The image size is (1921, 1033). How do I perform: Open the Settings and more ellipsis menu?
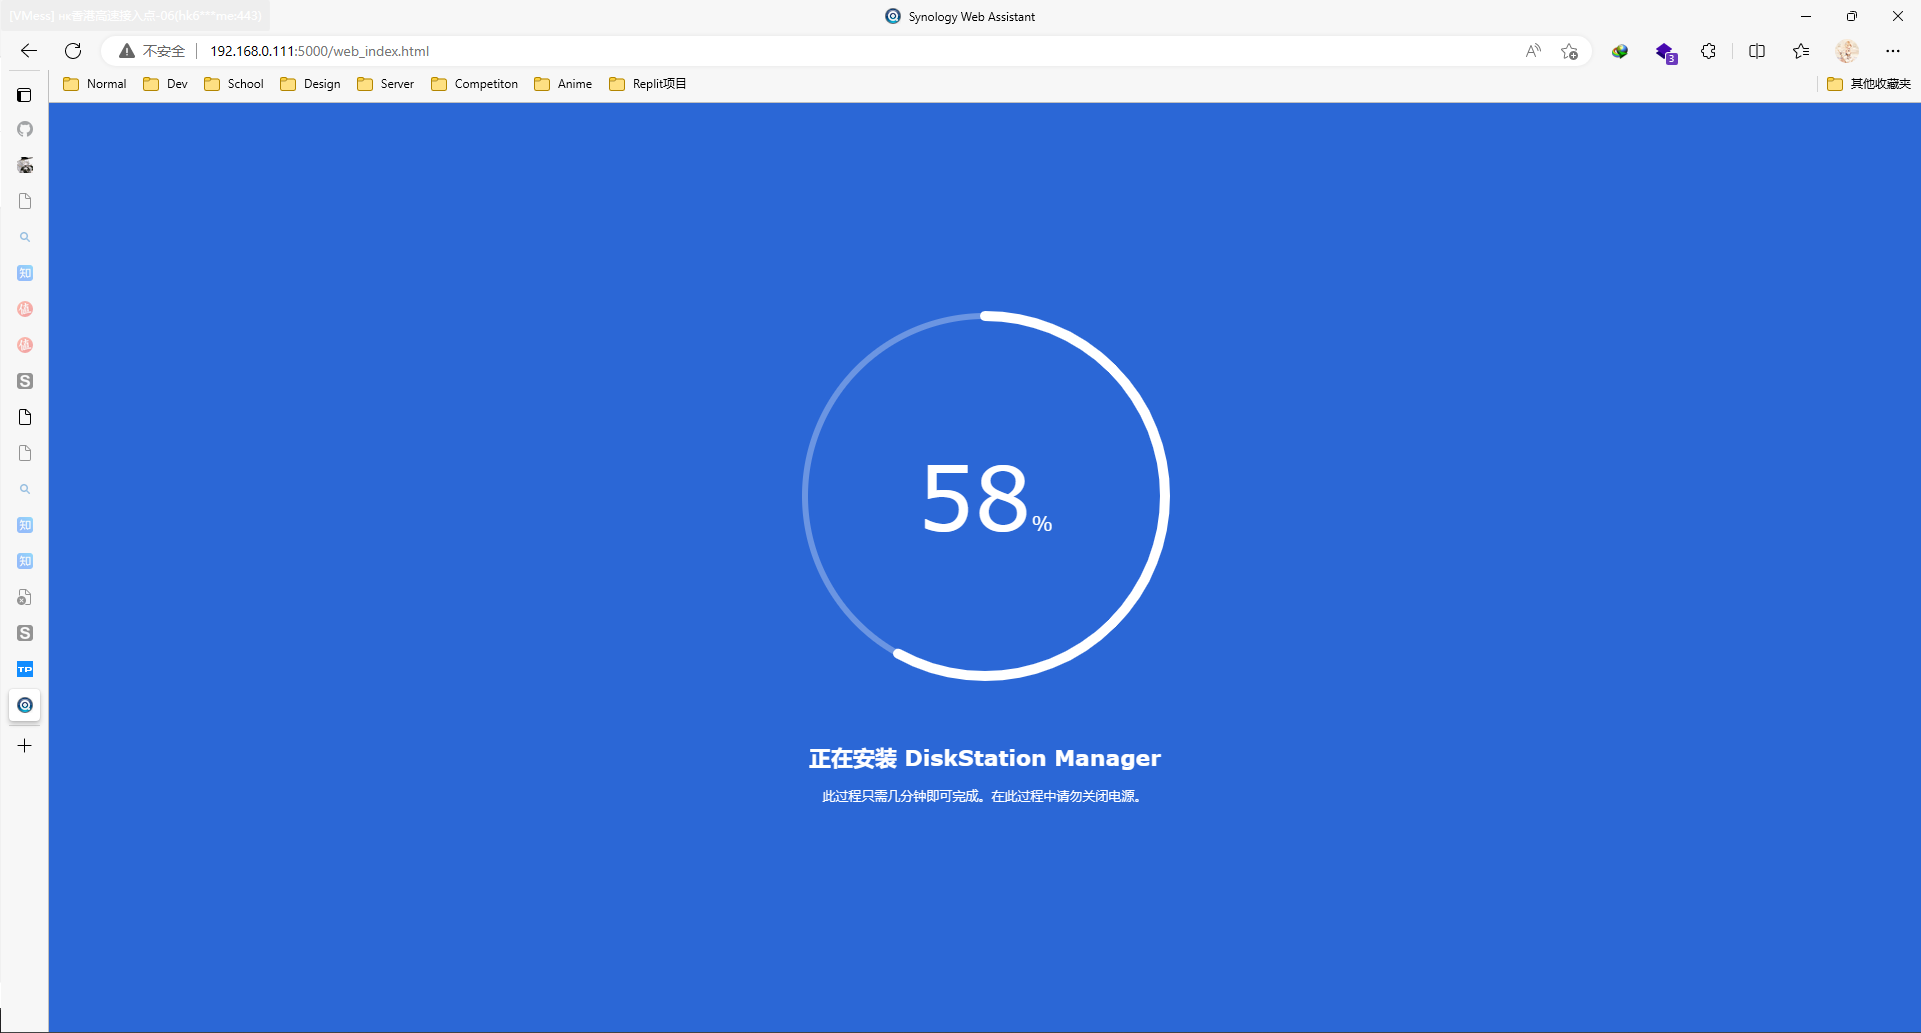pyautogui.click(x=1892, y=51)
